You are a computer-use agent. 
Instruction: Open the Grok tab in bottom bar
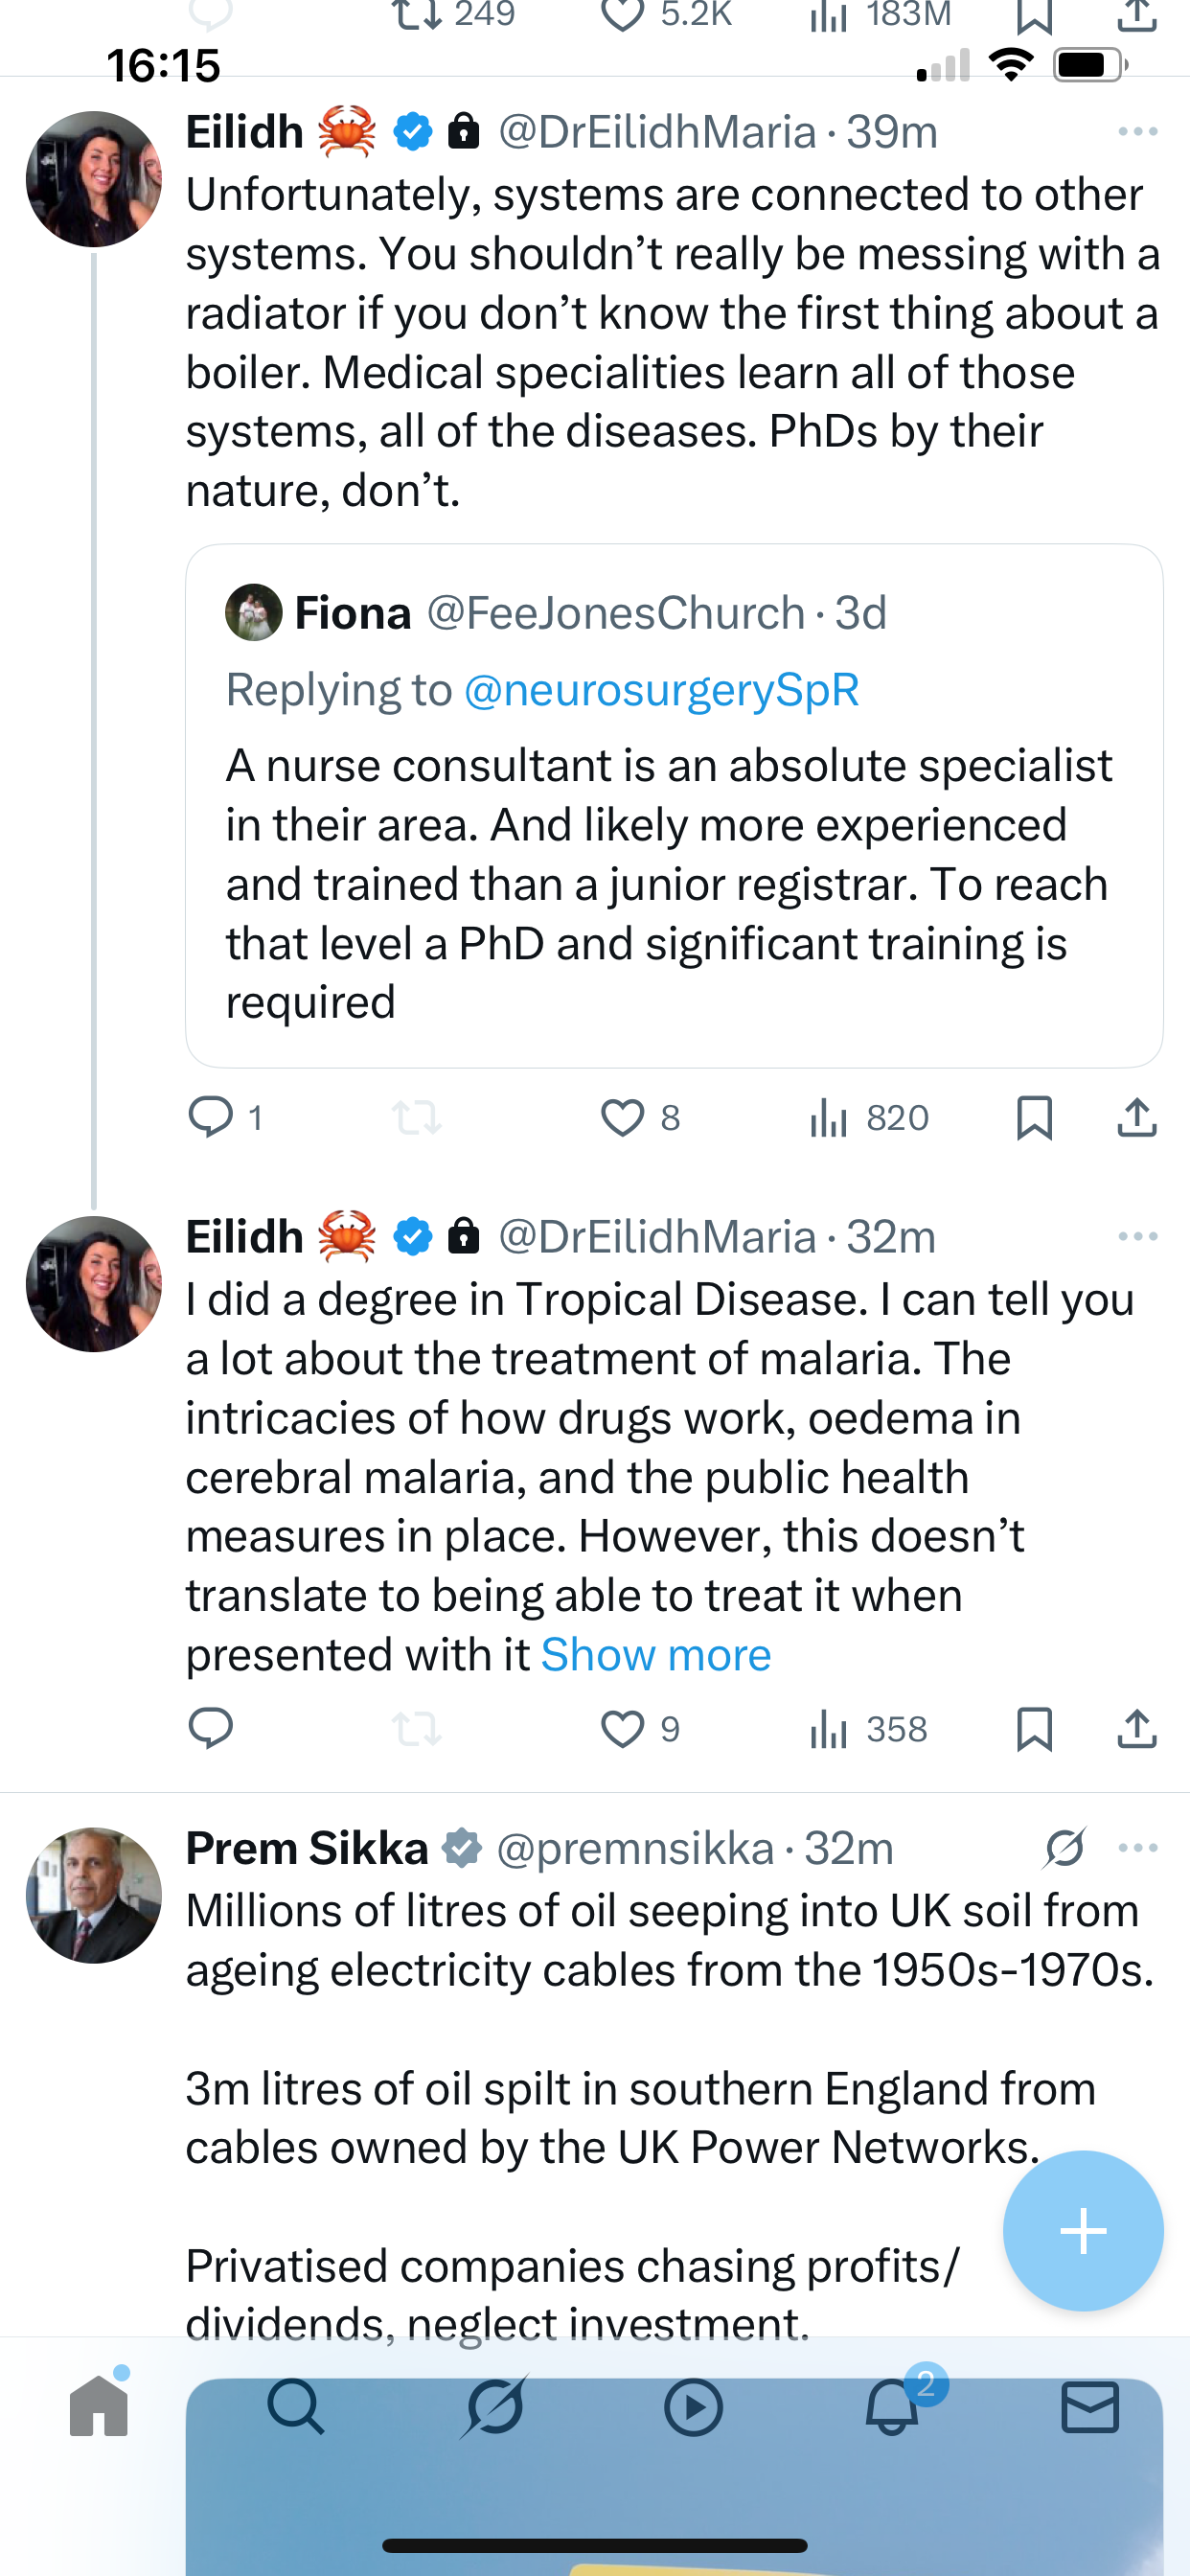point(495,2407)
